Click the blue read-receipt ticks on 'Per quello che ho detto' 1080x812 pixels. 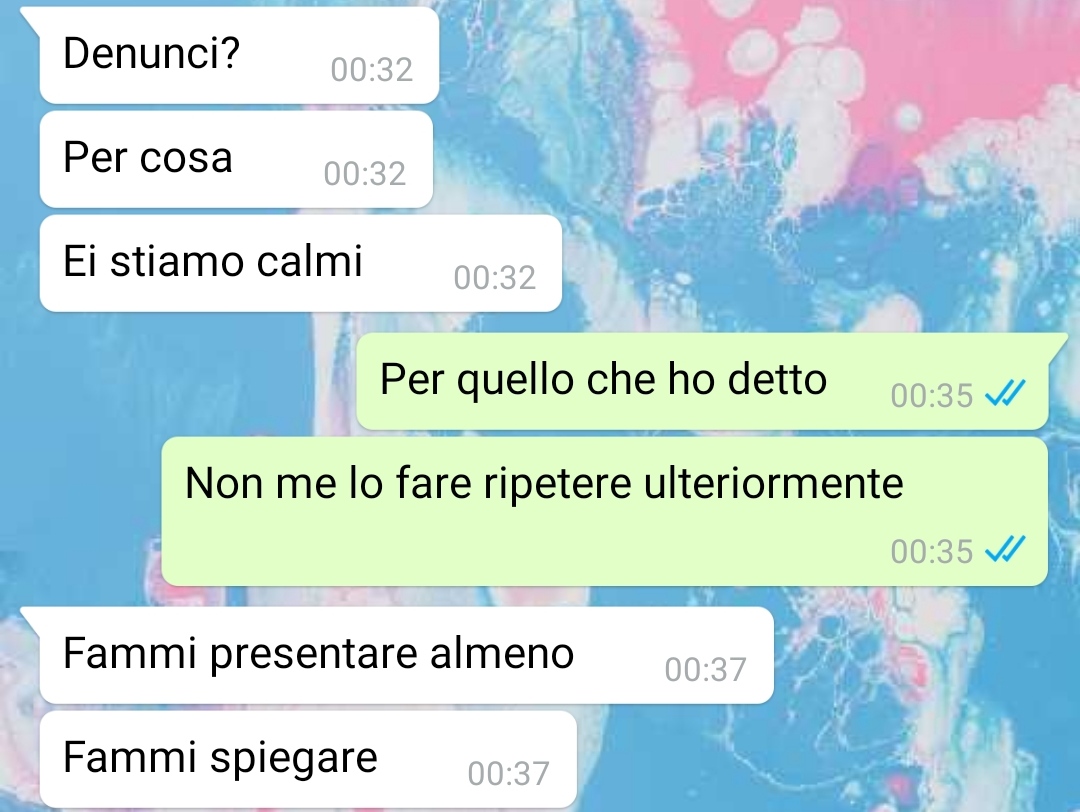[x=1006, y=393]
